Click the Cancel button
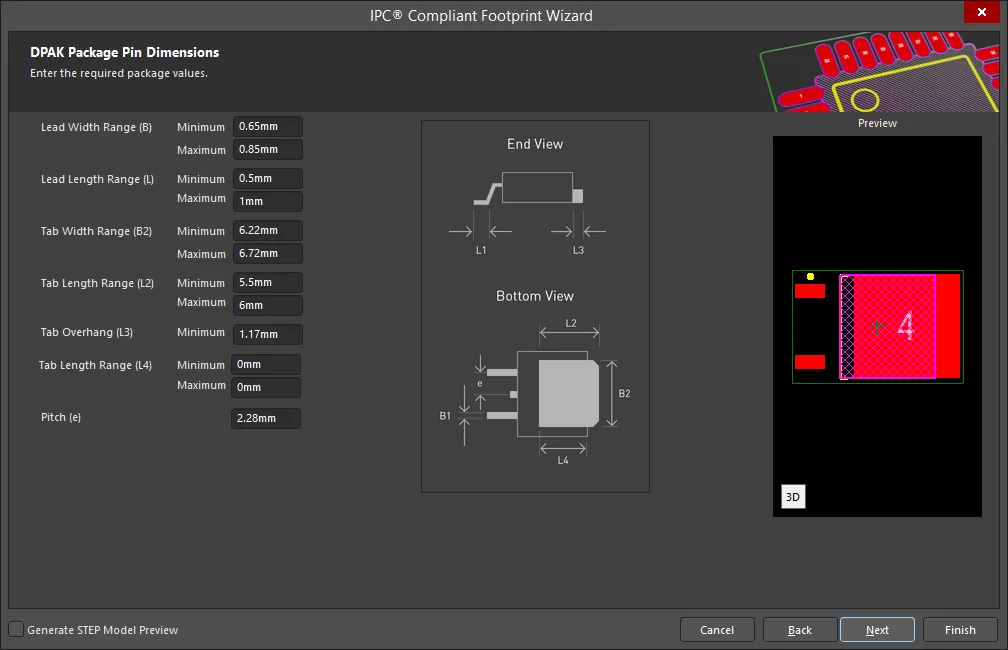Image resolution: width=1008 pixels, height=650 pixels. click(x=717, y=630)
